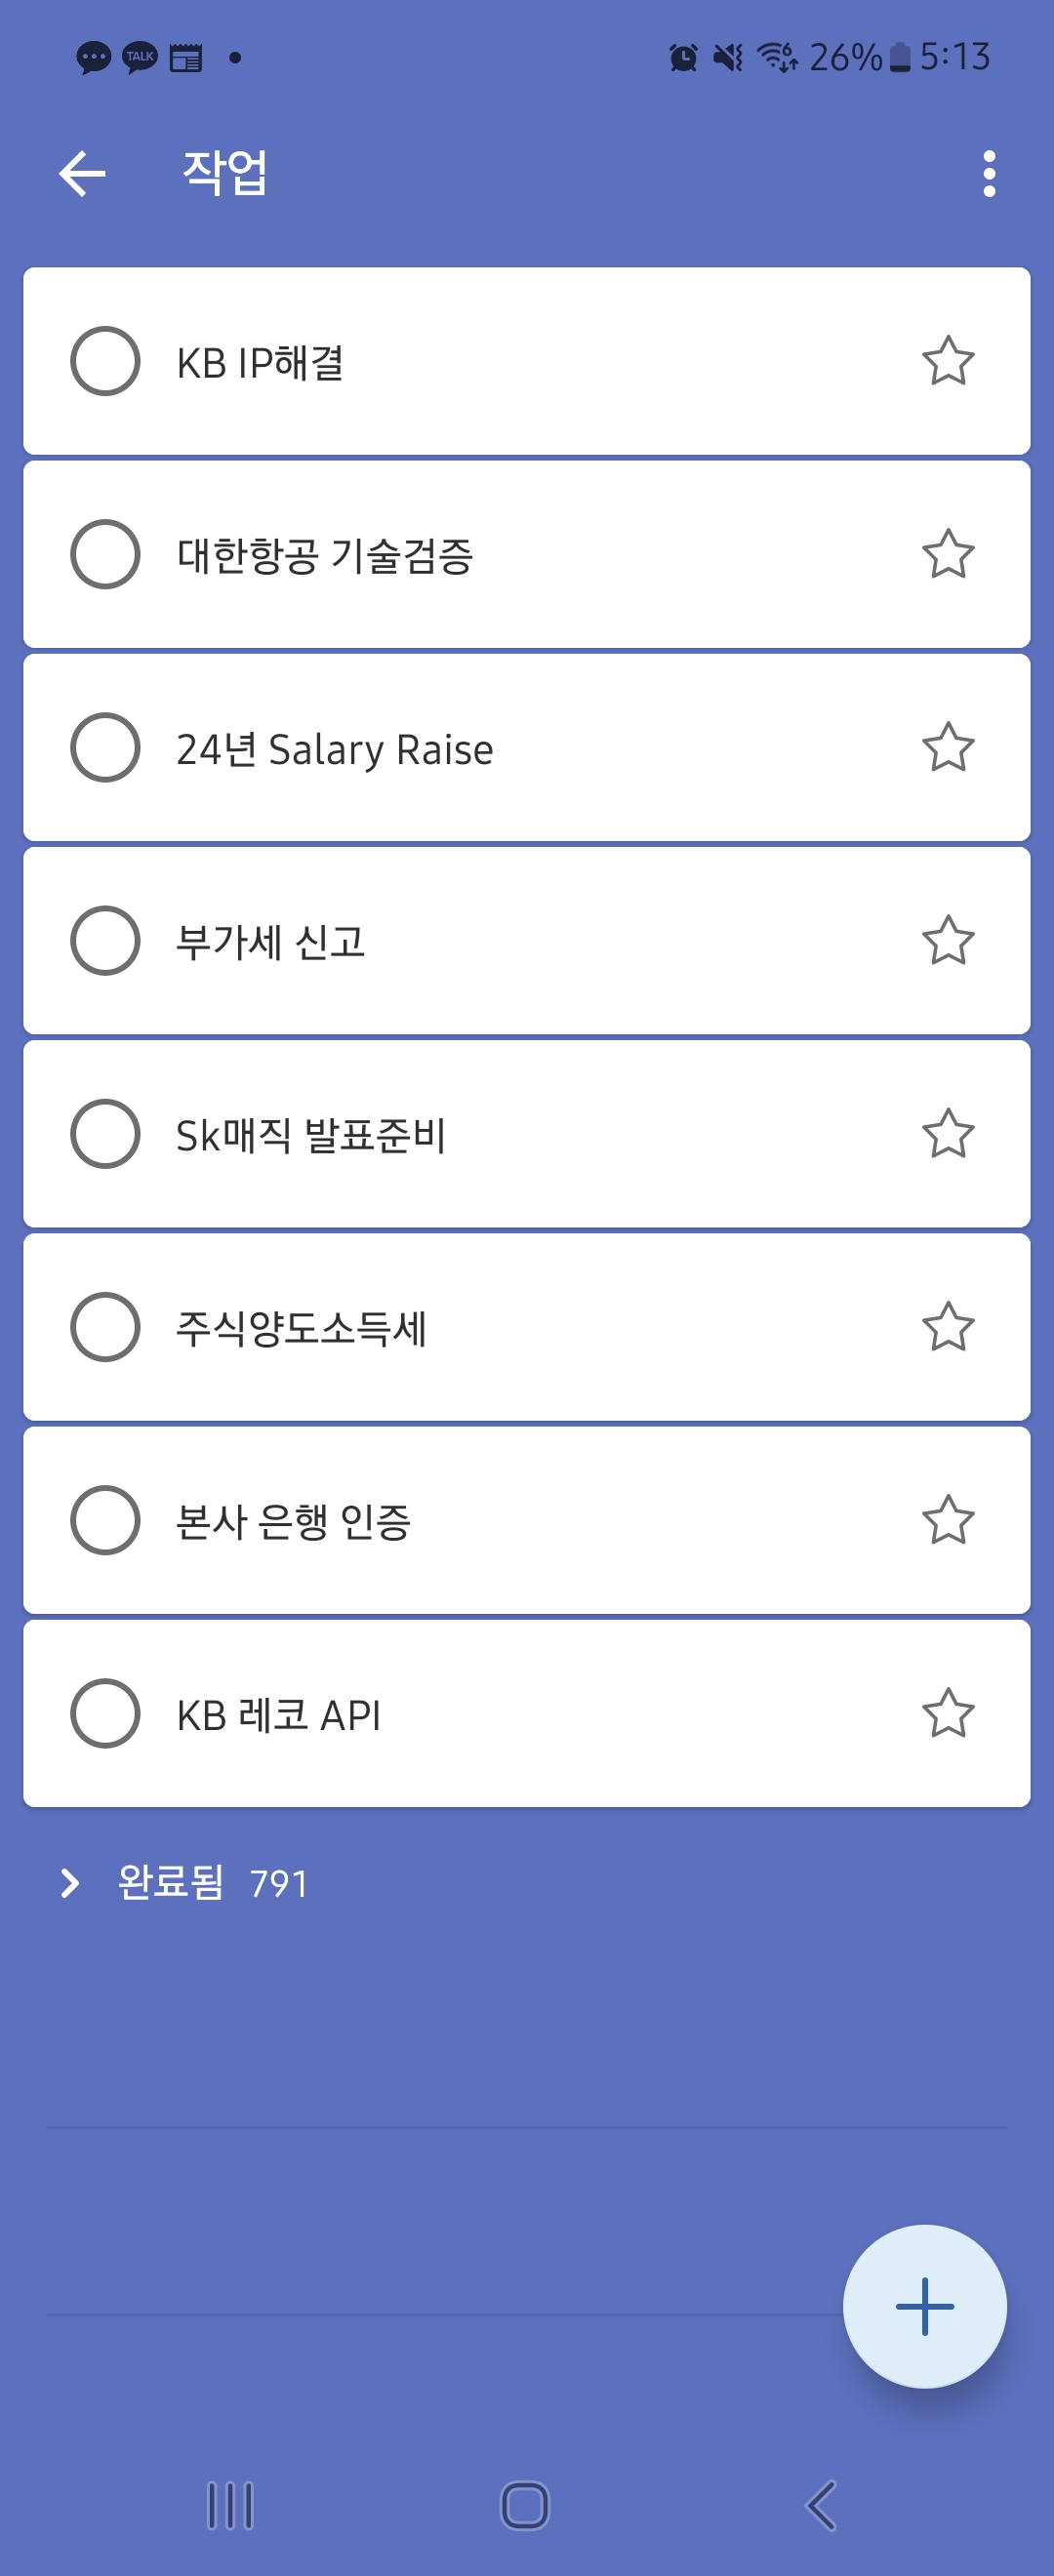
Task: Check off 대한항공 기술검증 task
Action: pos(105,554)
